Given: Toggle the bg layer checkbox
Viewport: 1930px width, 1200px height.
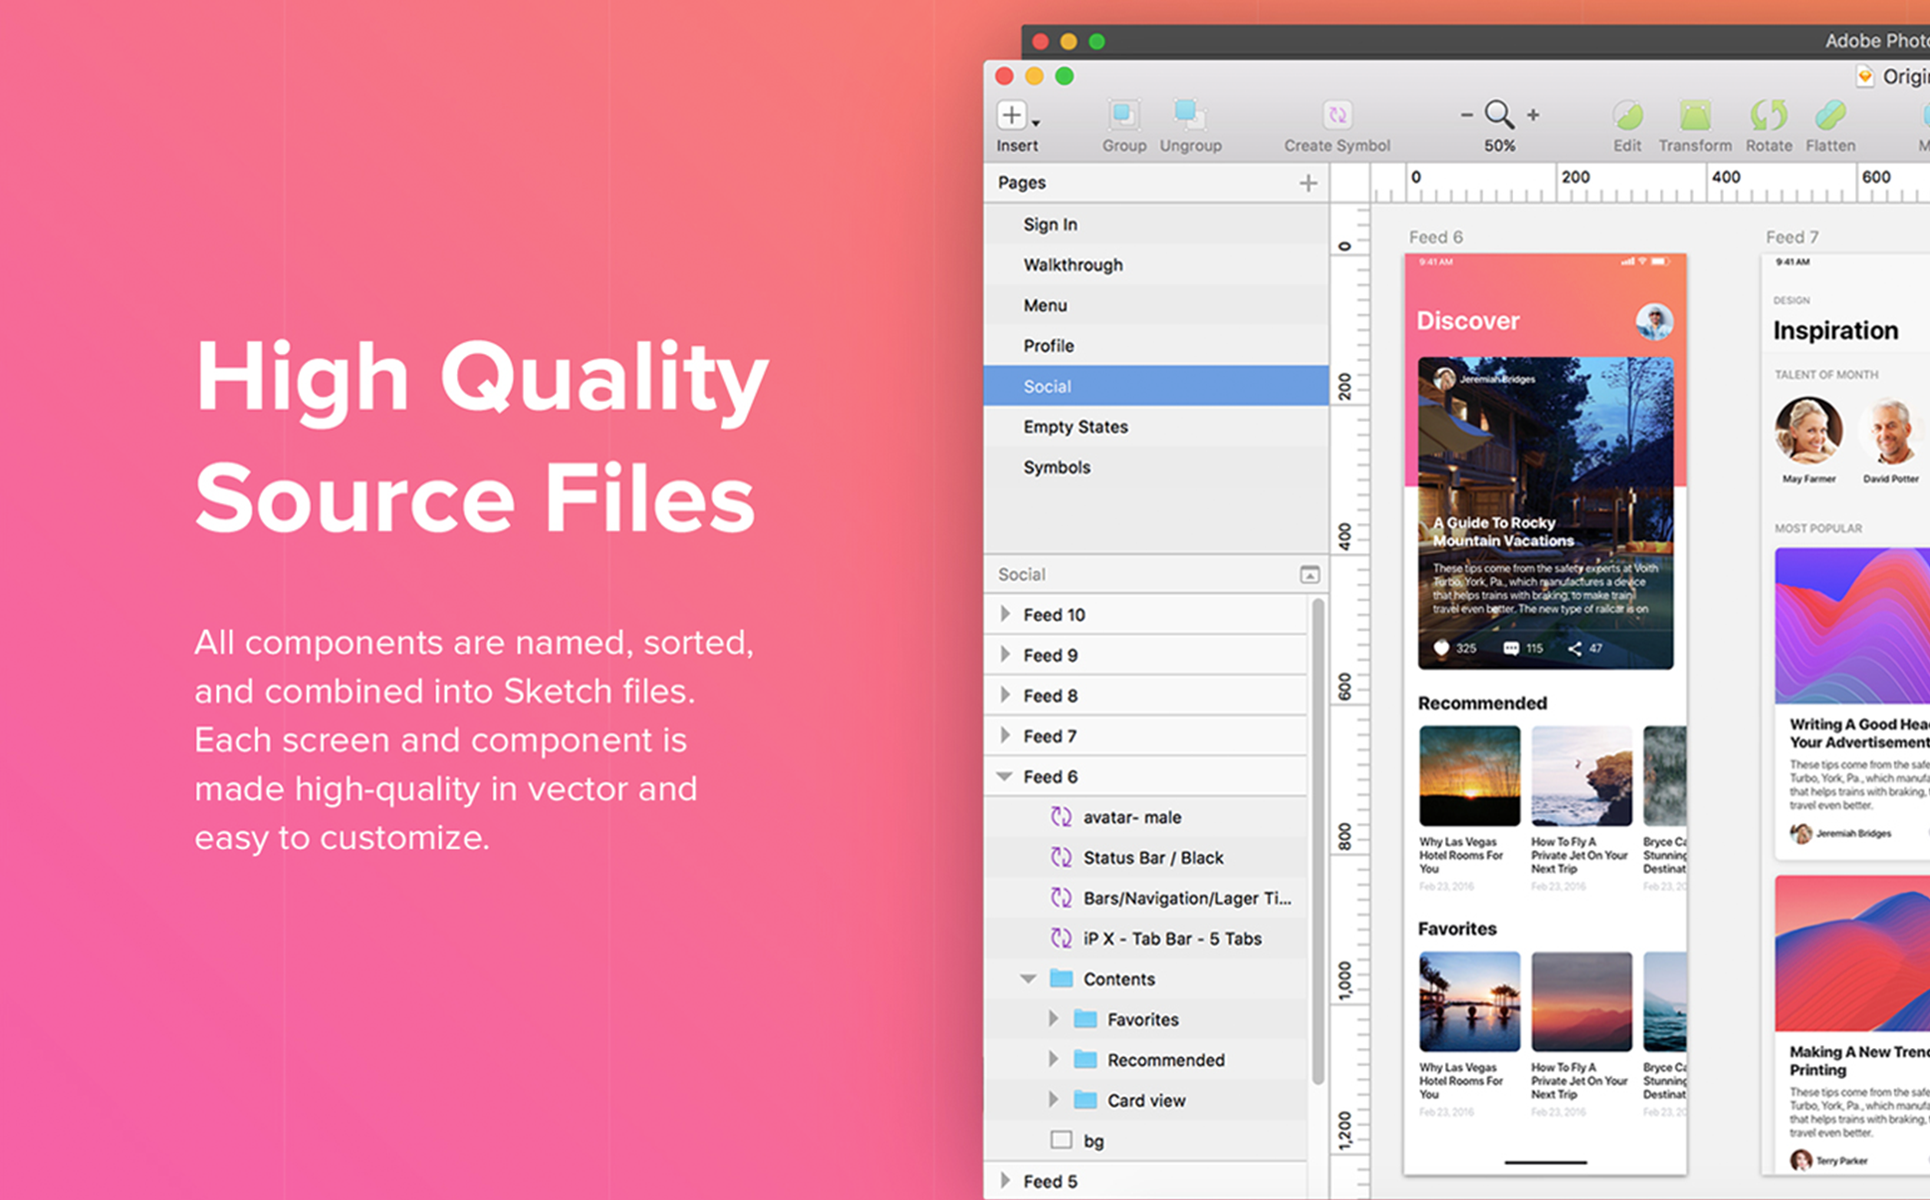Looking at the screenshot, I should [1060, 1139].
